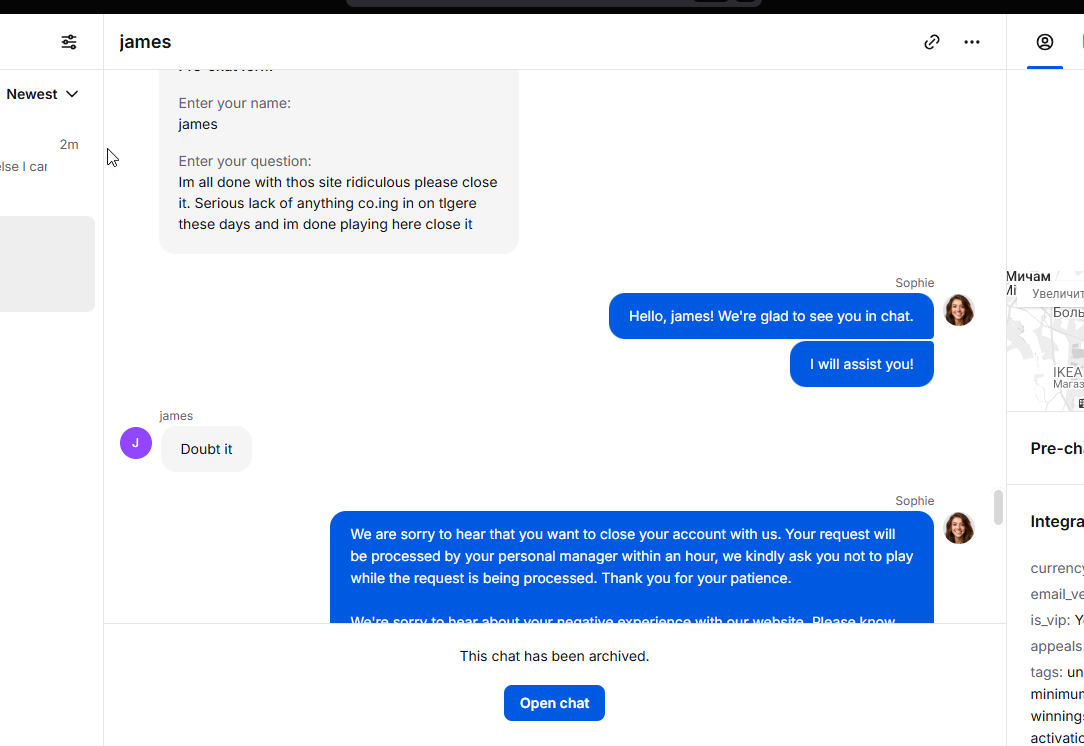Screen dimensions: 1084x746
Task: Click james's purple J avatar
Action: 136,443
